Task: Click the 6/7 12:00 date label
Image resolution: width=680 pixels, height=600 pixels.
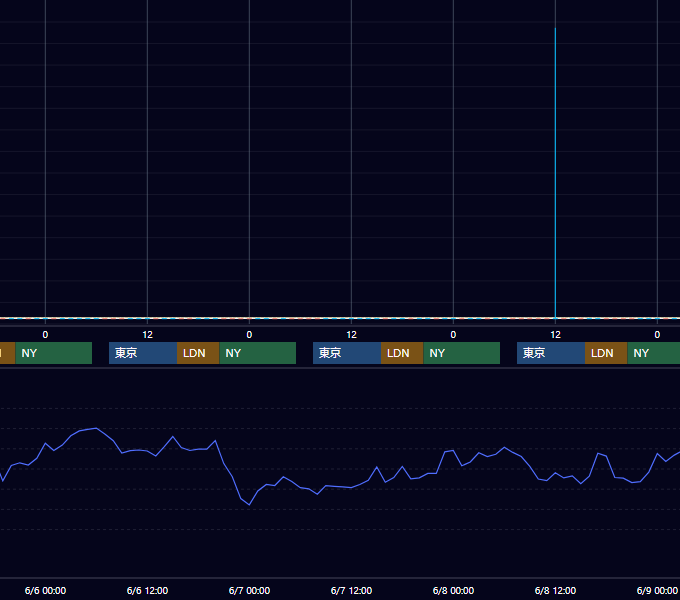Action: (351, 590)
